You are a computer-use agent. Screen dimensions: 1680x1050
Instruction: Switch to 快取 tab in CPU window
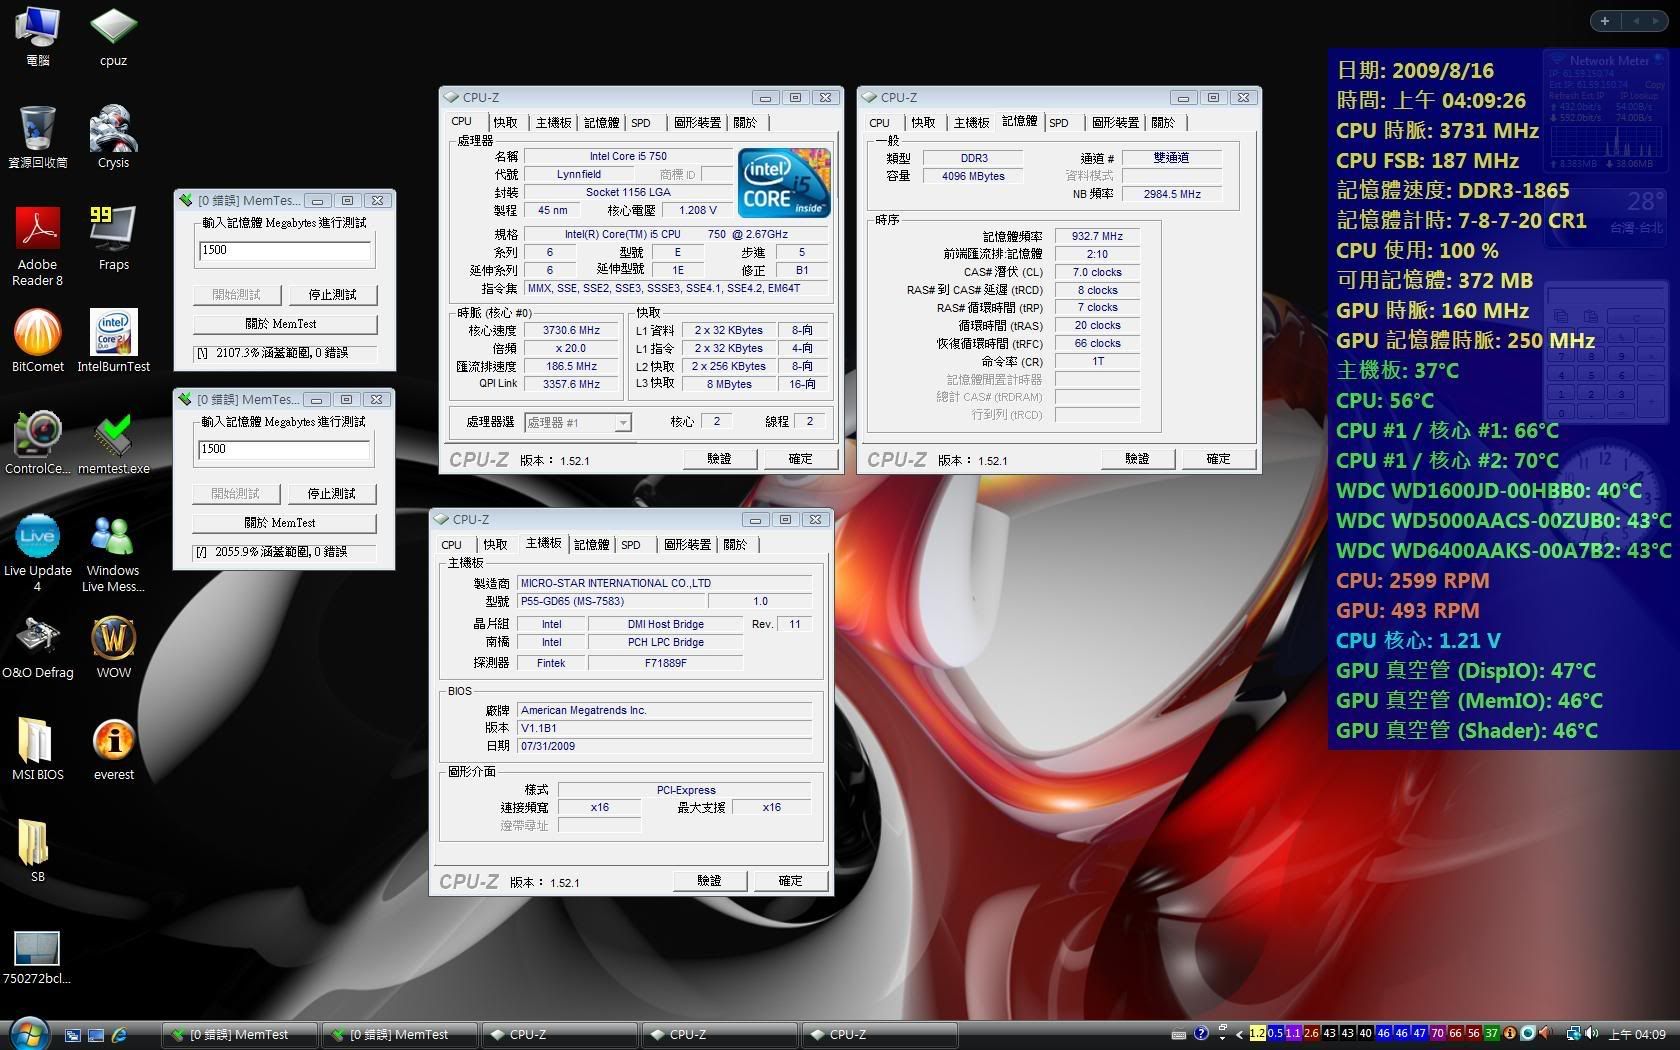(x=505, y=123)
